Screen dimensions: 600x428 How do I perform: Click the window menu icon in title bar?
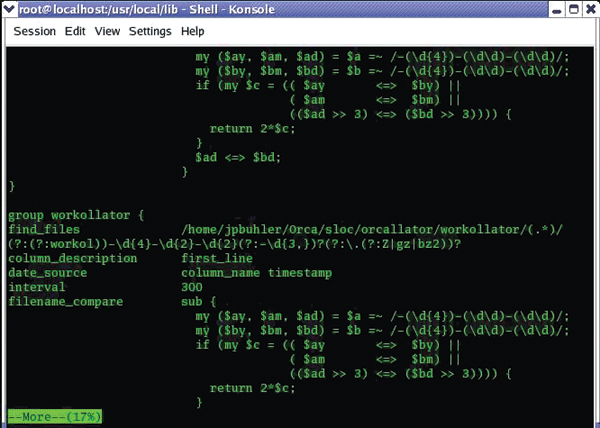[10, 8]
